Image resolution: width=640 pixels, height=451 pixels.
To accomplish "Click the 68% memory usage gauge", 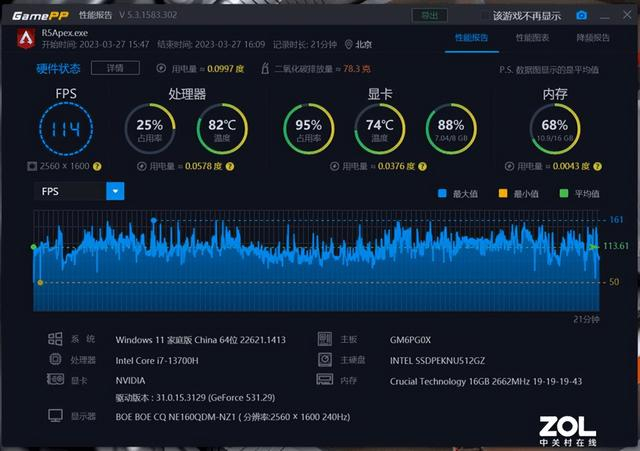I will [555, 129].
